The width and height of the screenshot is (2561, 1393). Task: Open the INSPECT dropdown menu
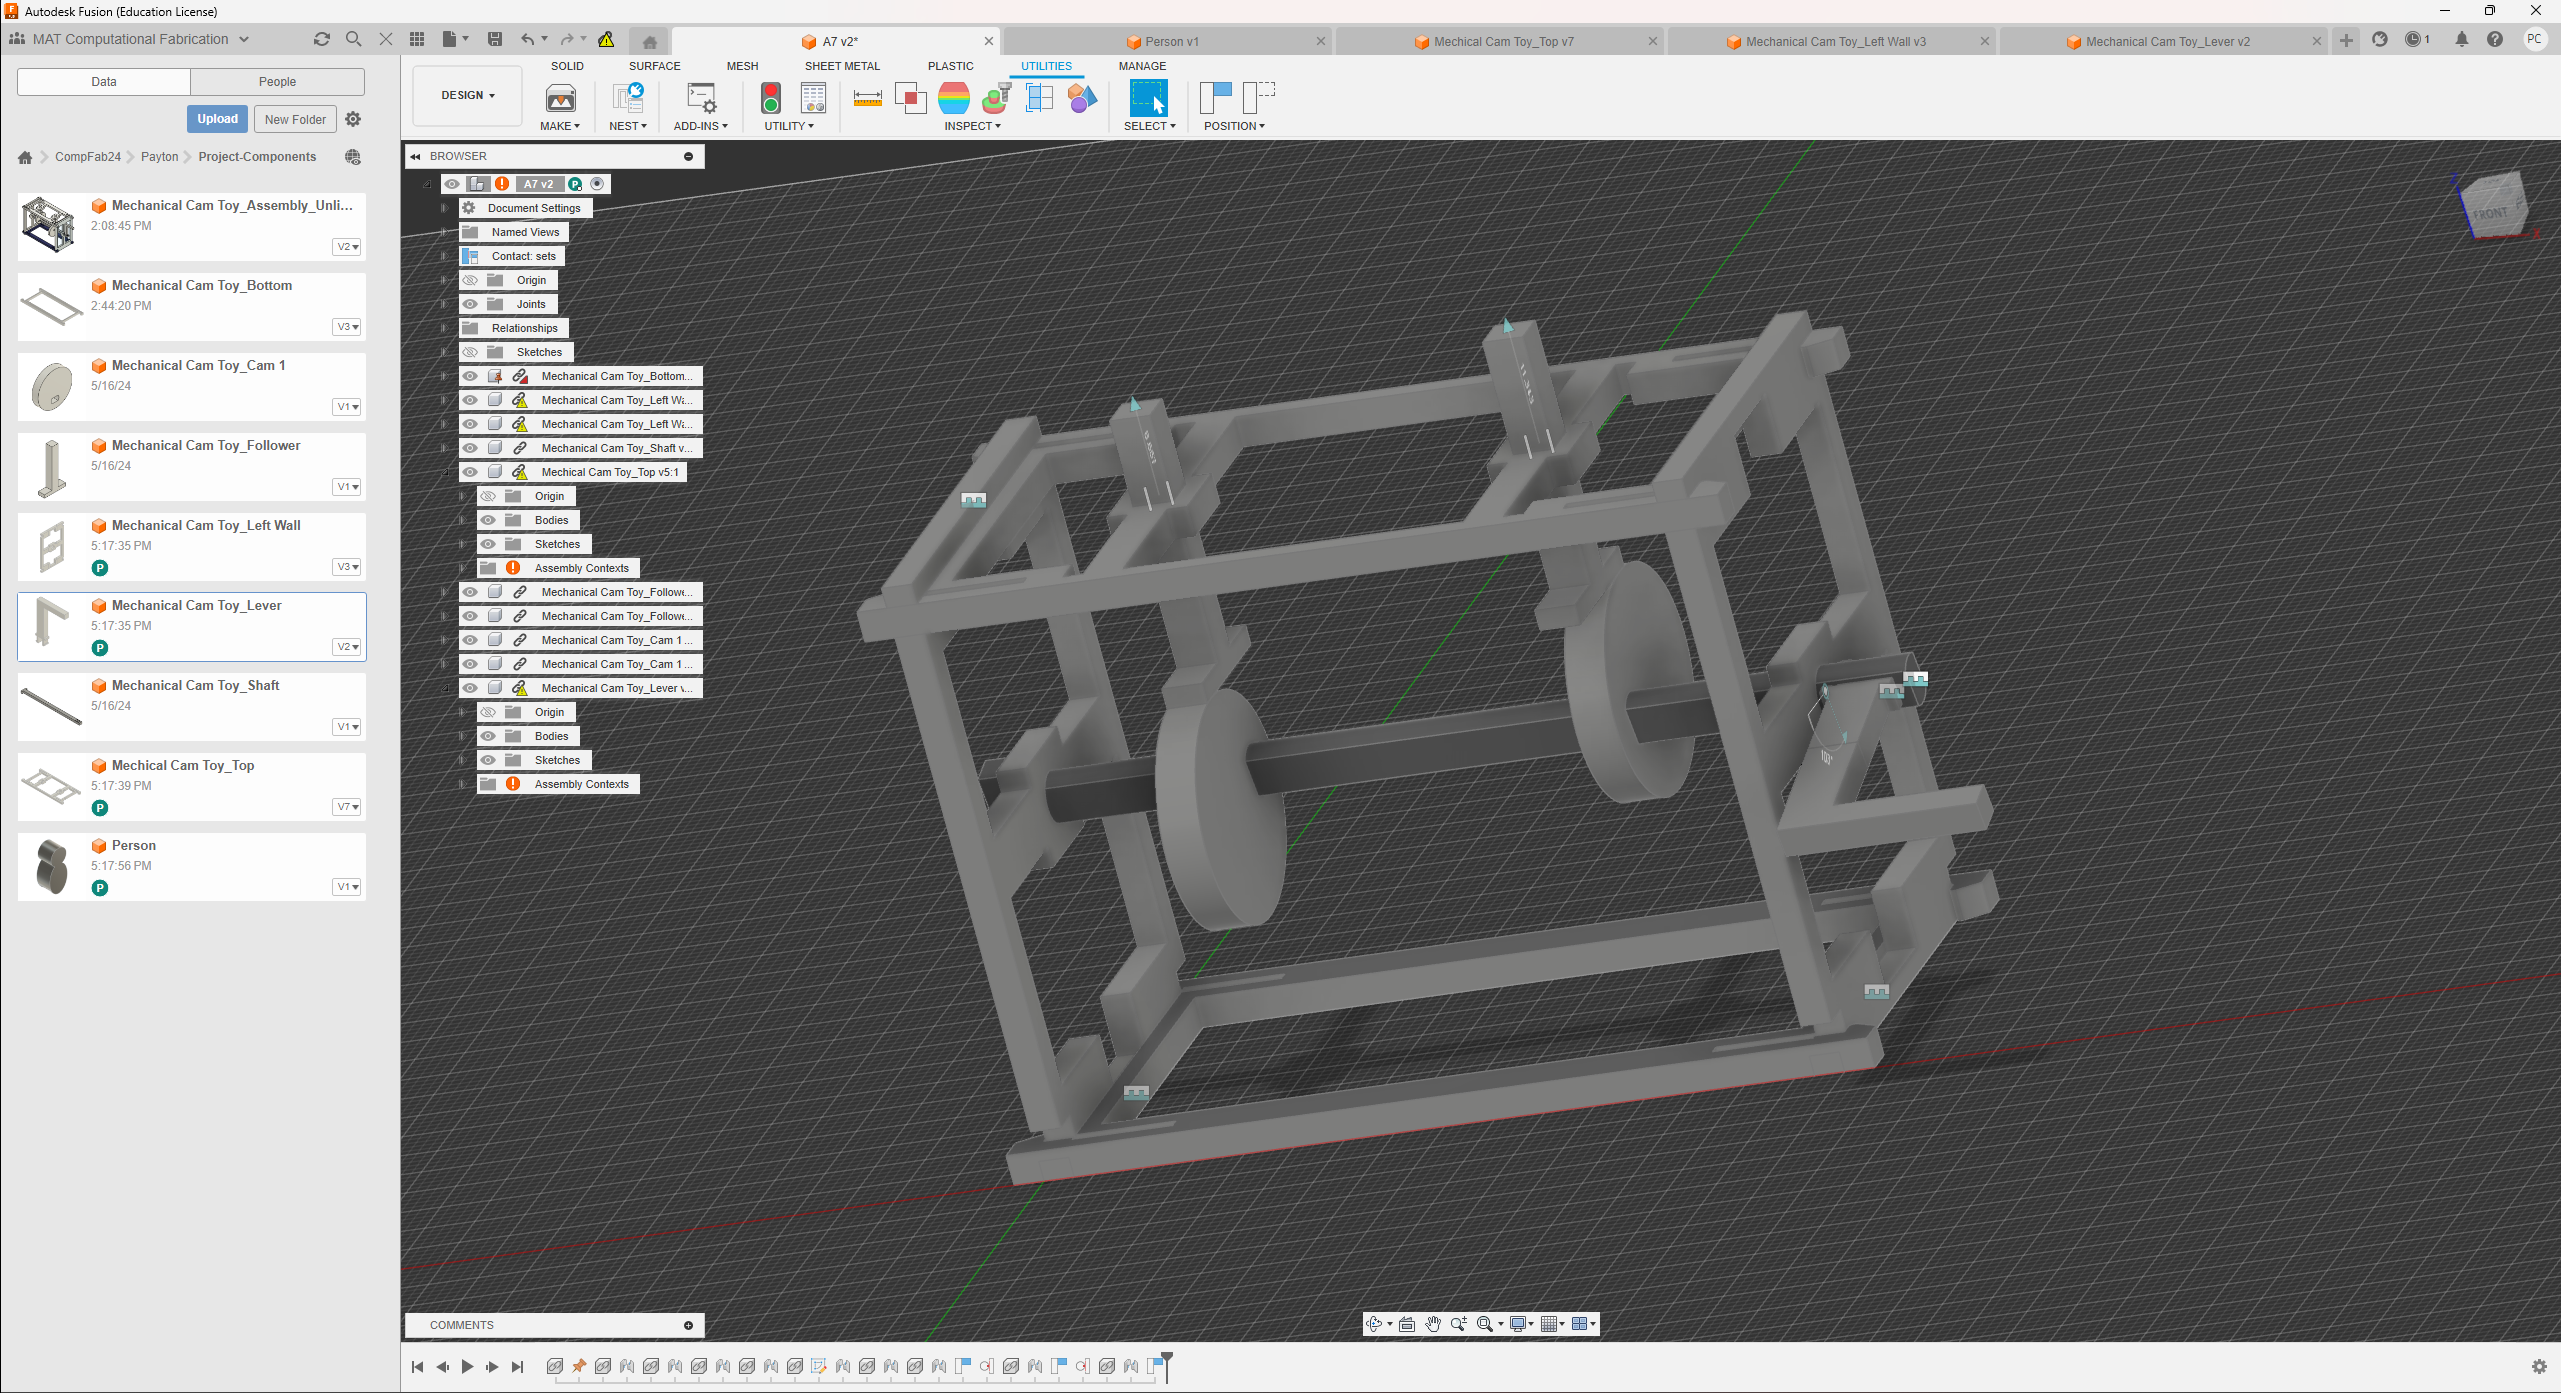click(972, 126)
